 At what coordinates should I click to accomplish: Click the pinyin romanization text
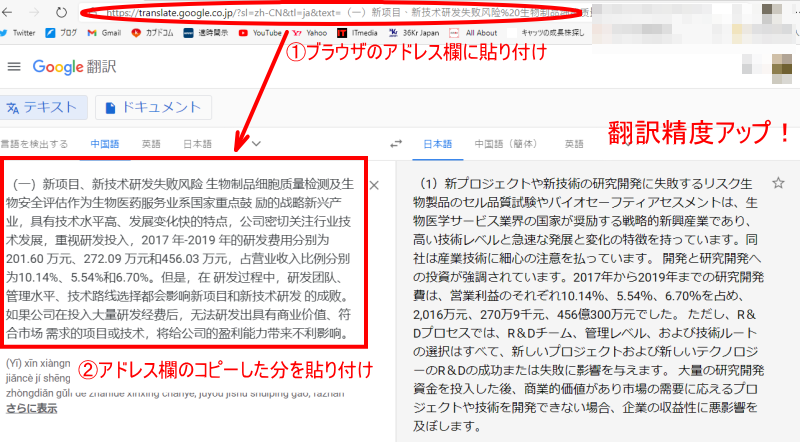[x=175, y=378]
